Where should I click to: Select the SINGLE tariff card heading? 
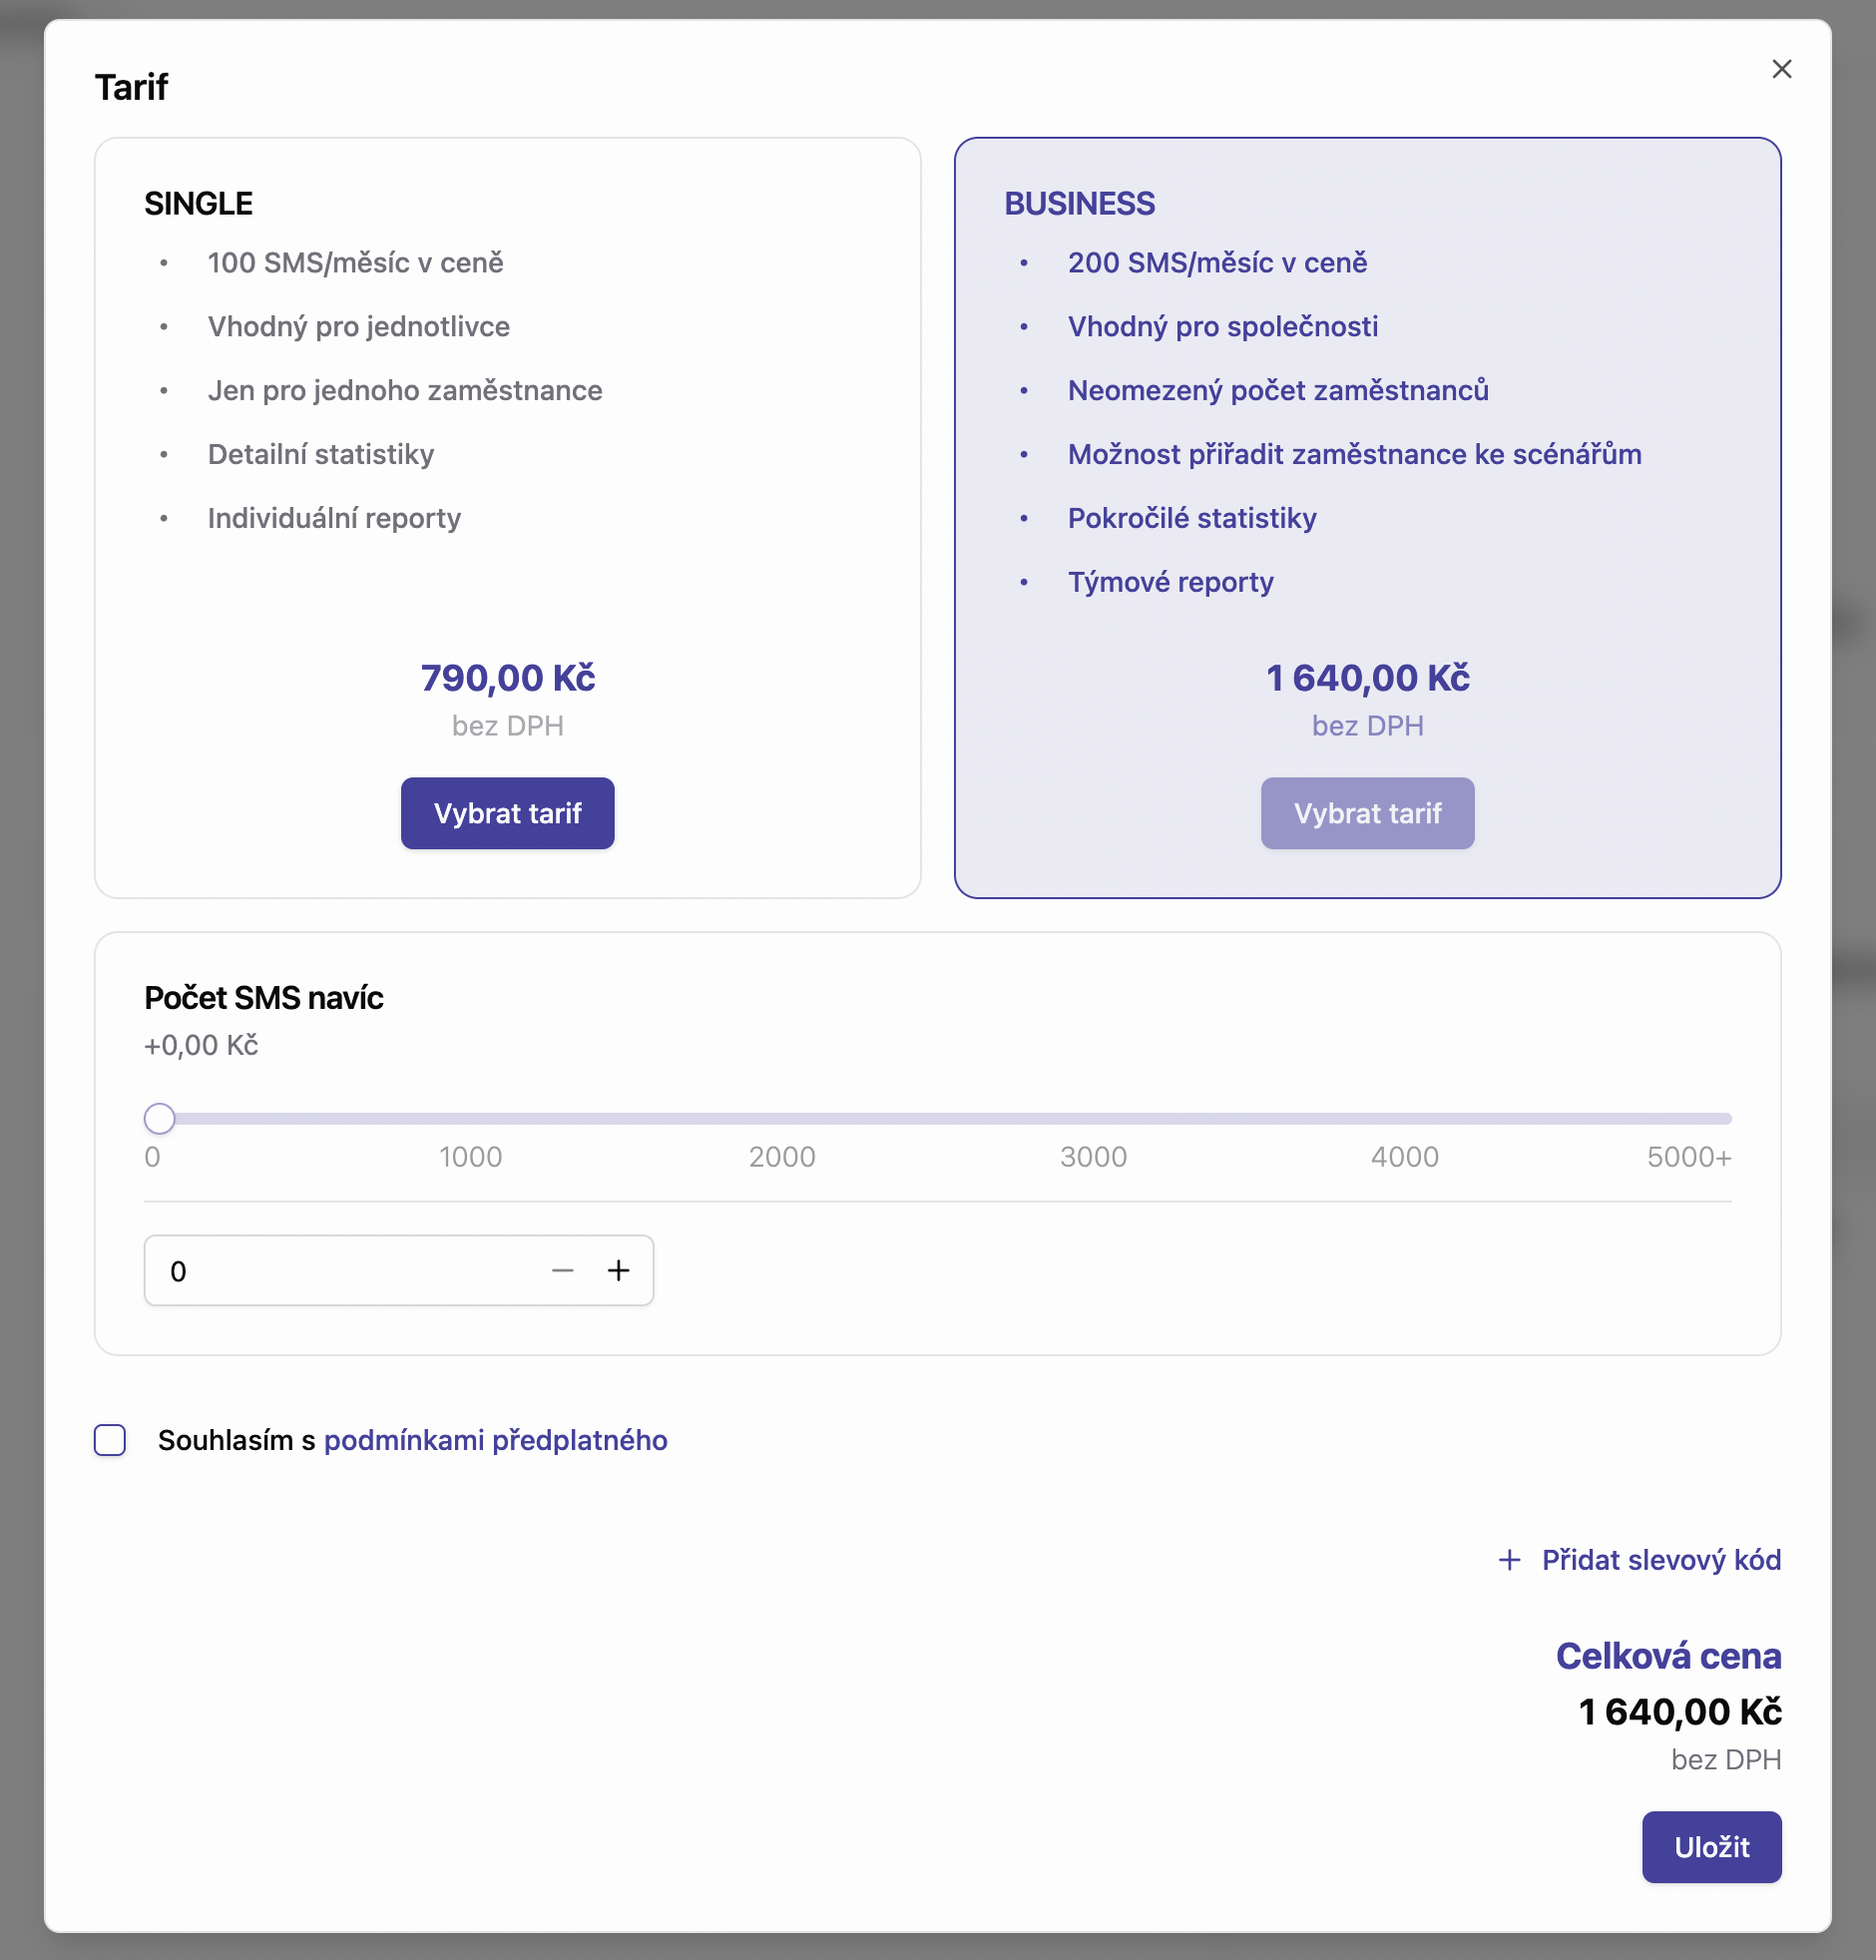click(x=198, y=204)
